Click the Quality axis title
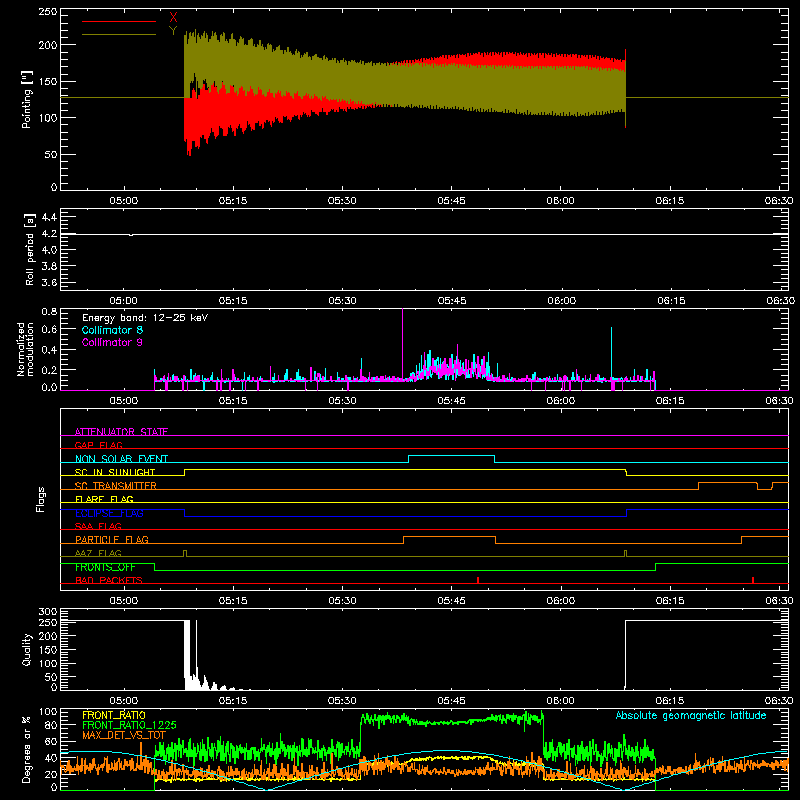Image resolution: width=800 pixels, height=800 pixels. 27,649
